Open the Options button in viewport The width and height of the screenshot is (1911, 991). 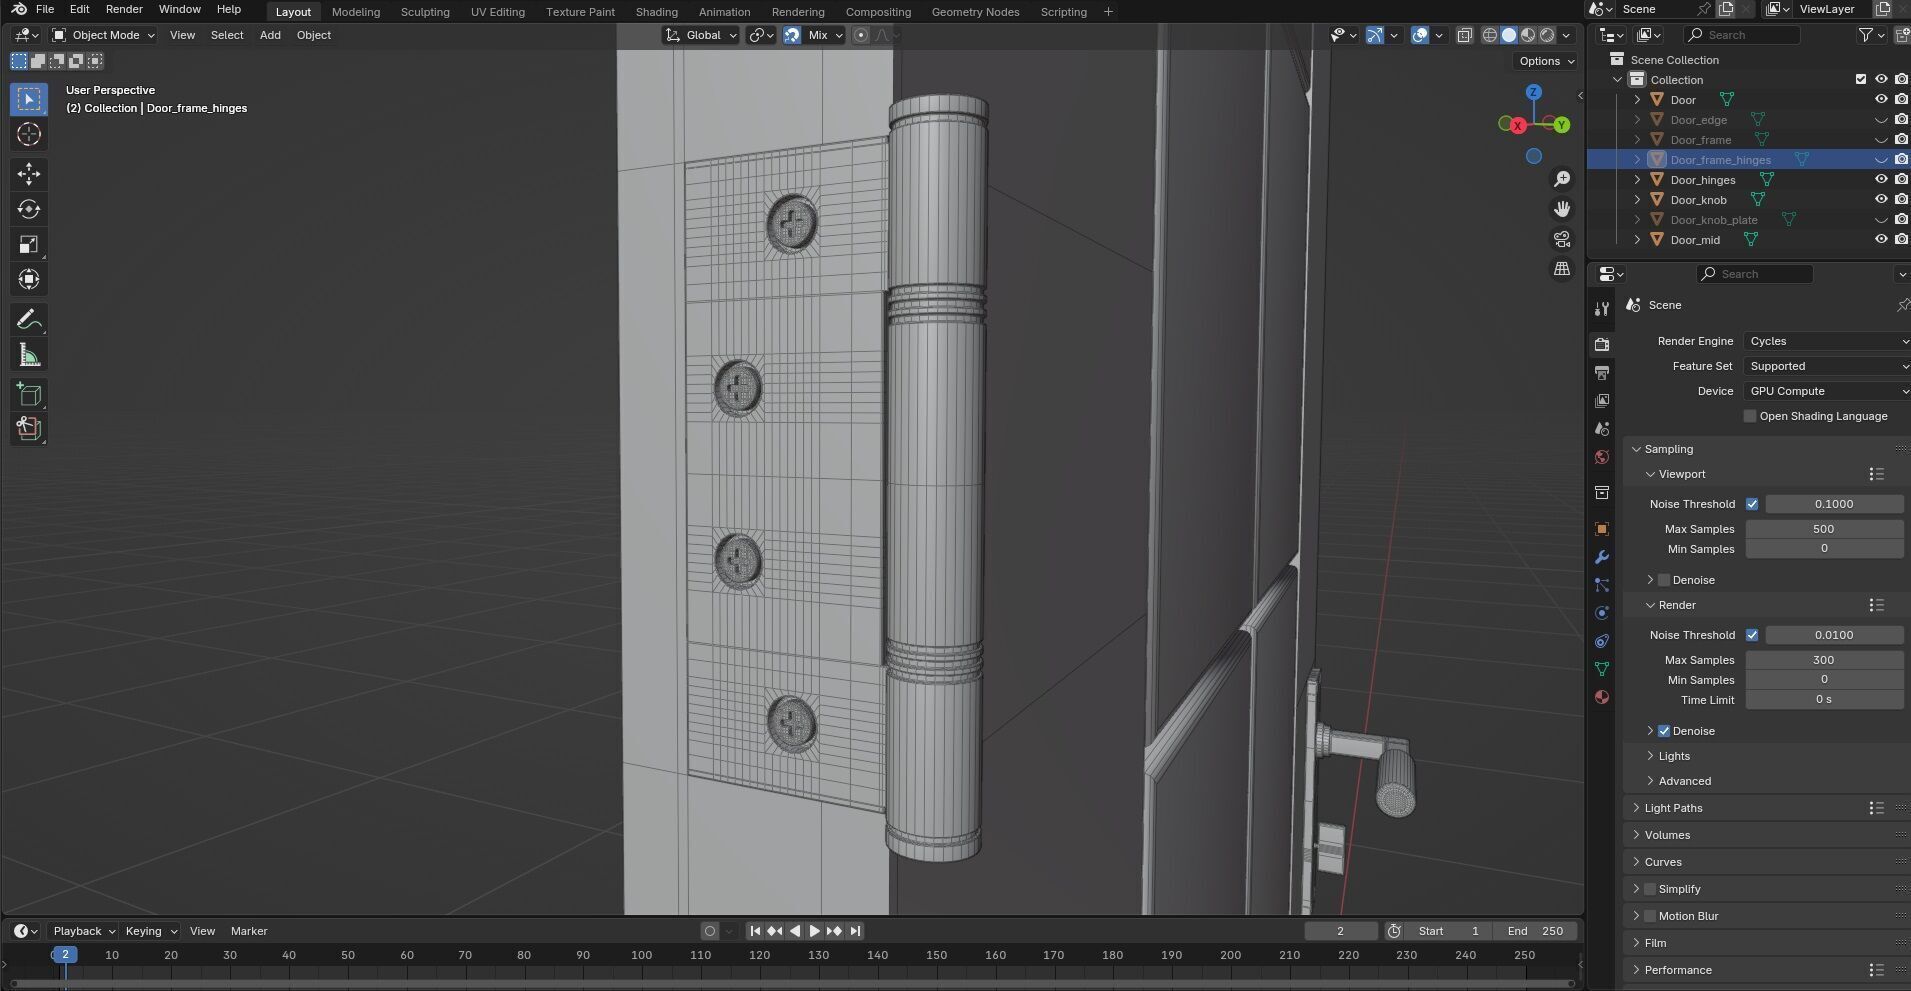[1545, 61]
